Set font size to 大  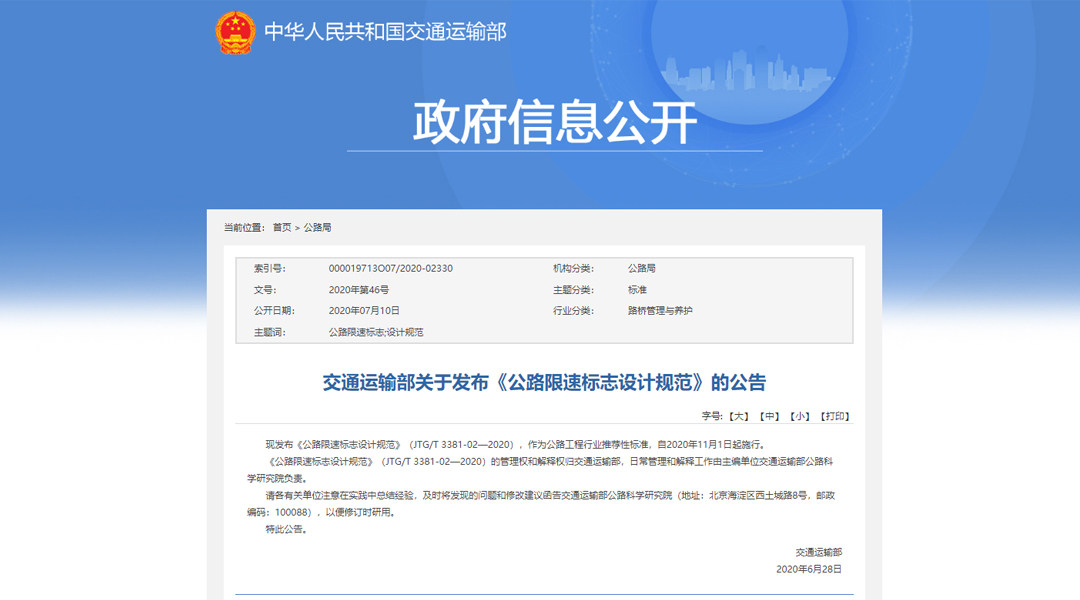click(x=739, y=416)
